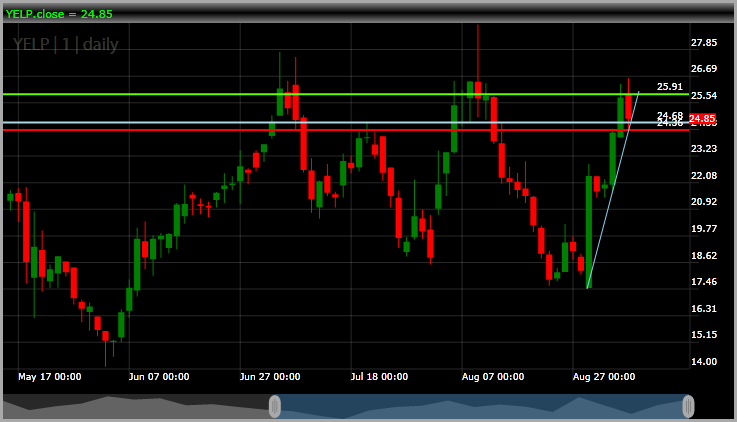The height and width of the screenshot is (422, 737).
Task: Click the Jul 18 00:00 date label
Action: pos(379,377)
